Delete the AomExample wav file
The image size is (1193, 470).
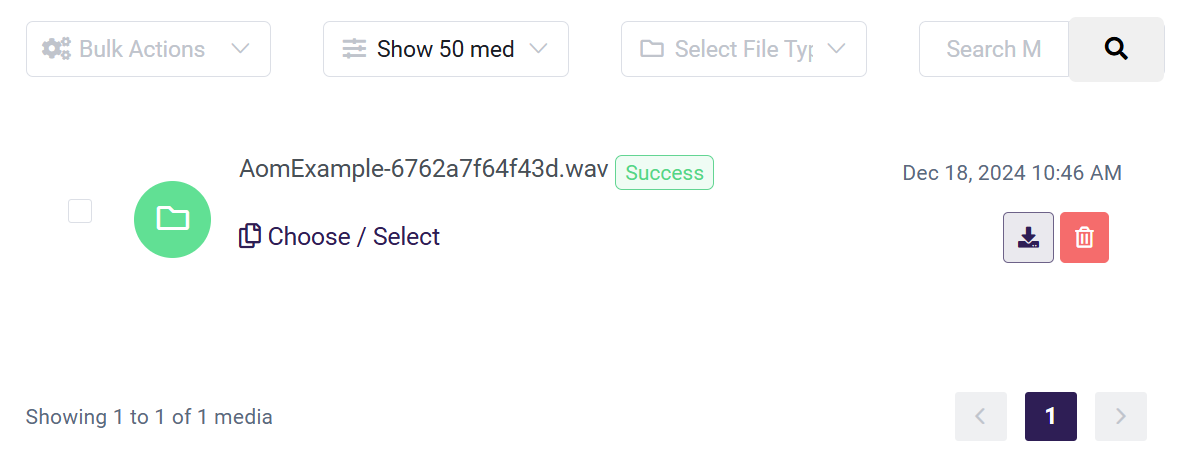click(1084, 238)
